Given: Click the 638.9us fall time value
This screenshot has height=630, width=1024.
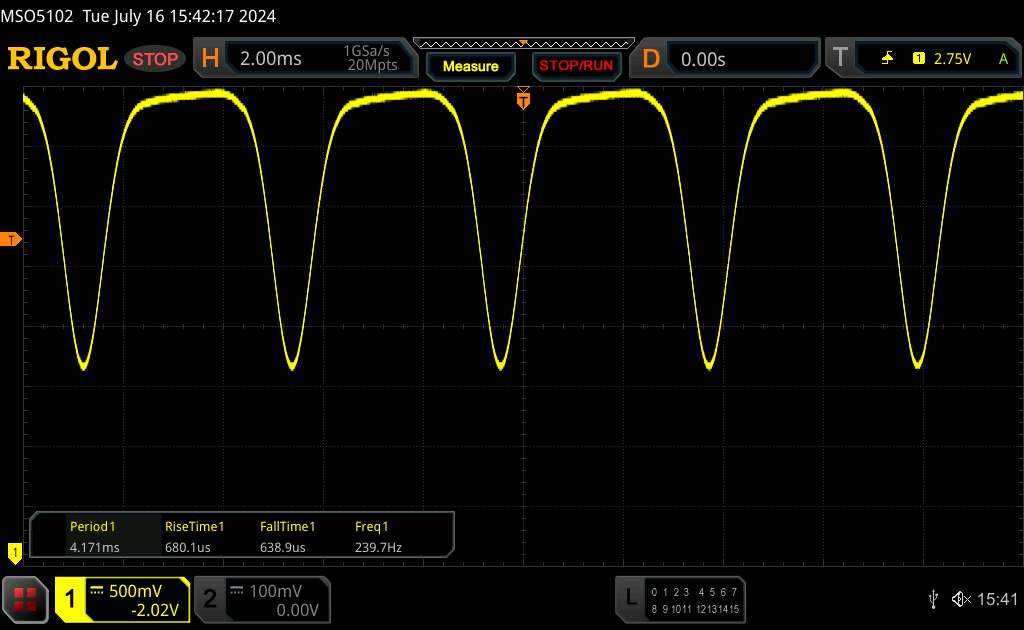Looking at the screenshot, I should coord(283,547).
